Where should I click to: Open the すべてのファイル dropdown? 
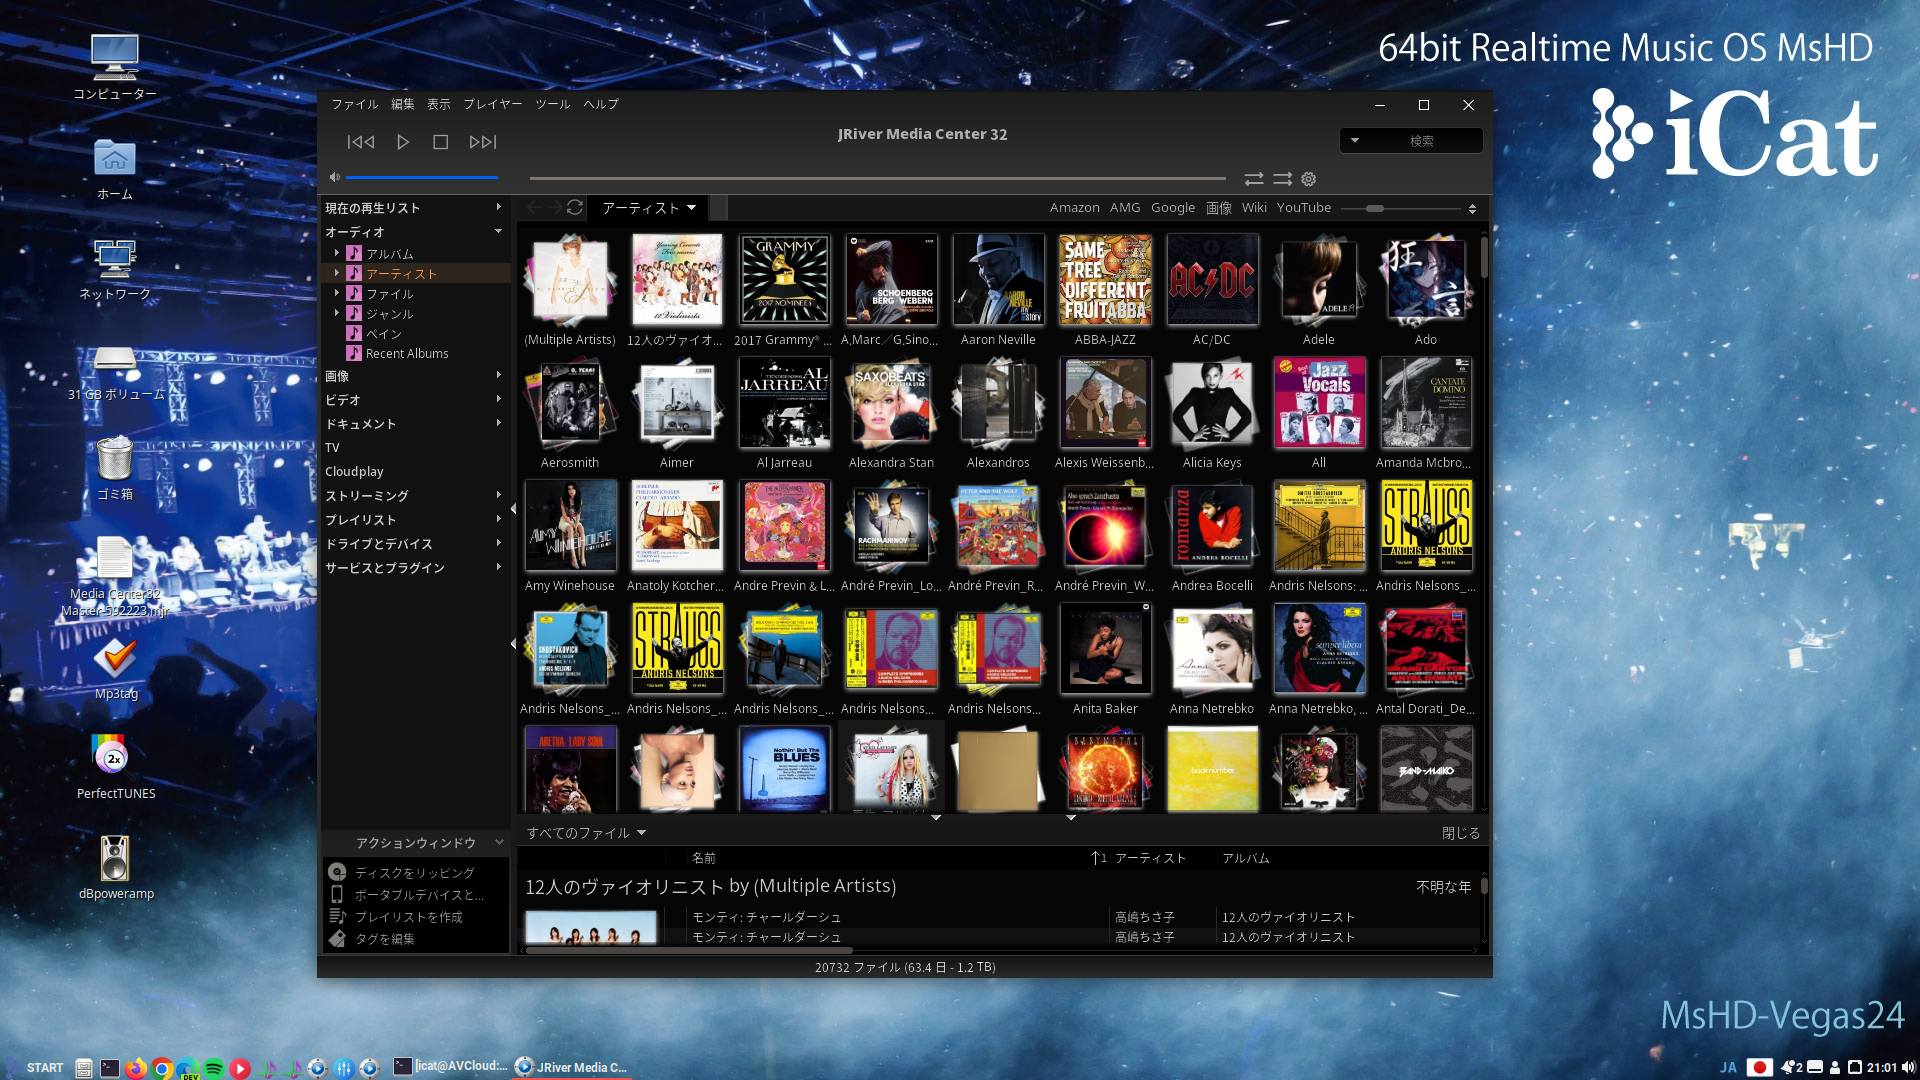[x=641, y=832]
